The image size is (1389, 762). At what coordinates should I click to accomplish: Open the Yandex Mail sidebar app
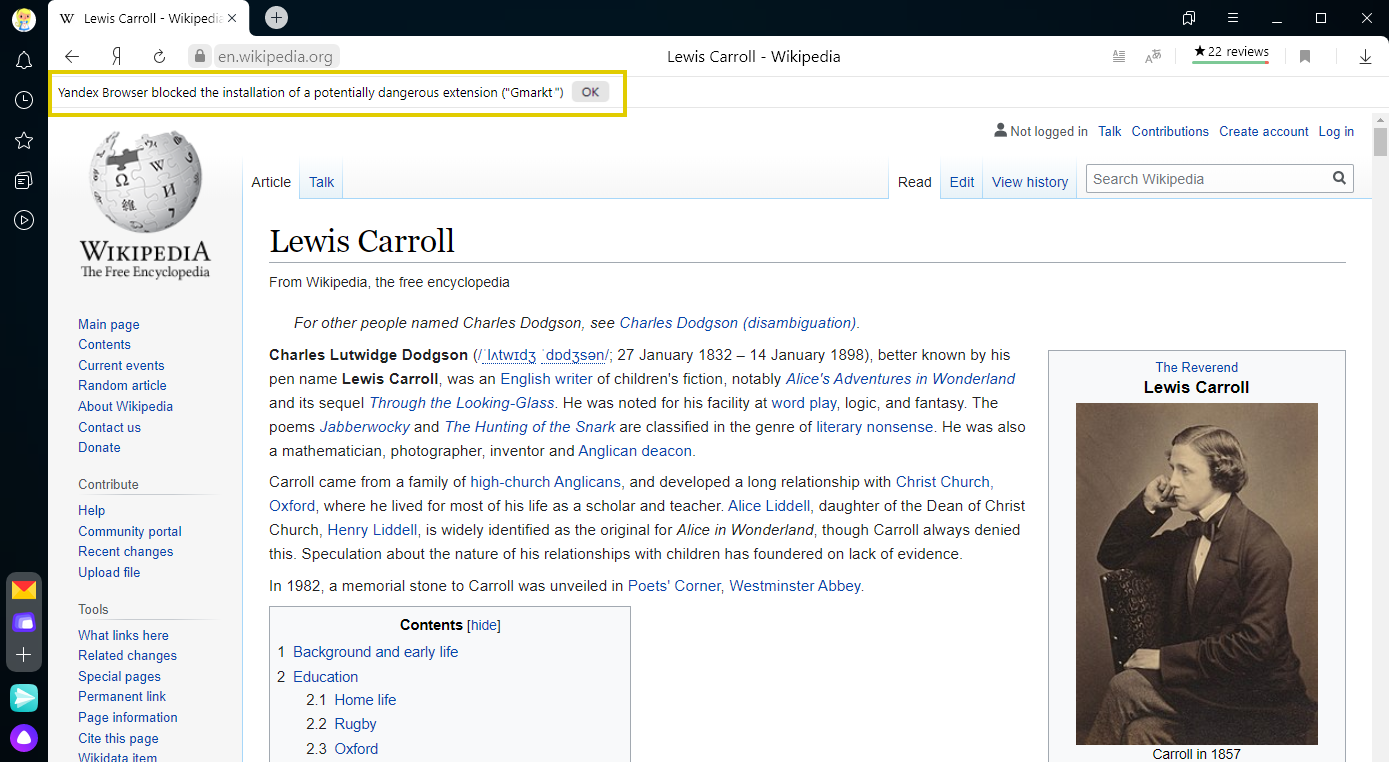(x=24, y=590)
